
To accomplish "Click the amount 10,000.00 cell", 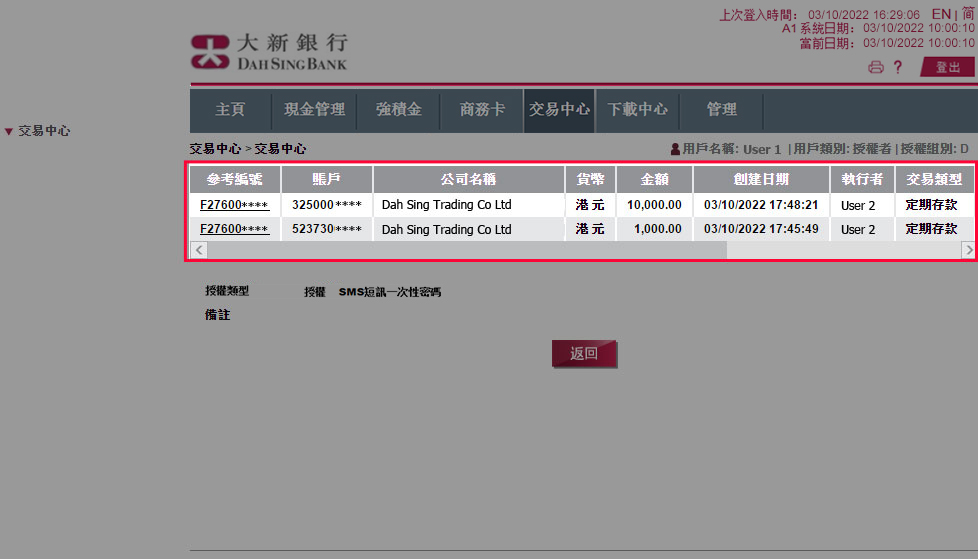I will pyautogui.click(x=654, y=205).
